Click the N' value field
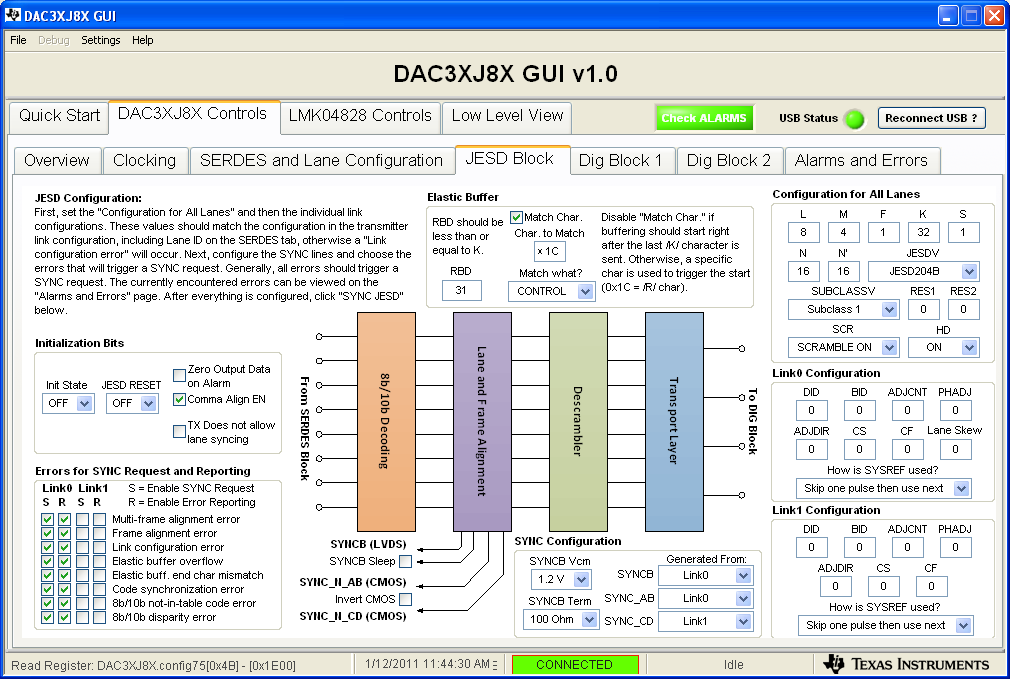Screen dimensions: 1010x679 click(843, 271)
